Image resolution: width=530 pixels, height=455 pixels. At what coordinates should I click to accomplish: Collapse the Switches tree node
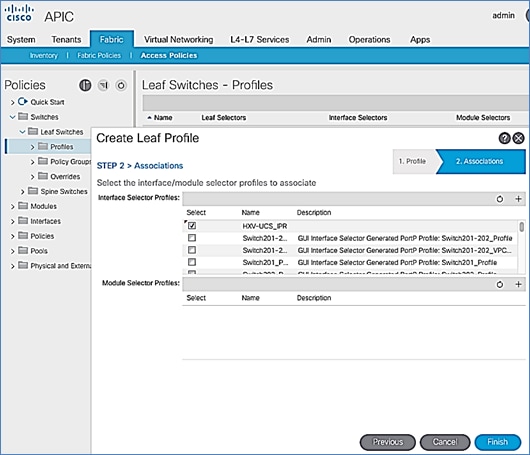(x=13, y=117)
